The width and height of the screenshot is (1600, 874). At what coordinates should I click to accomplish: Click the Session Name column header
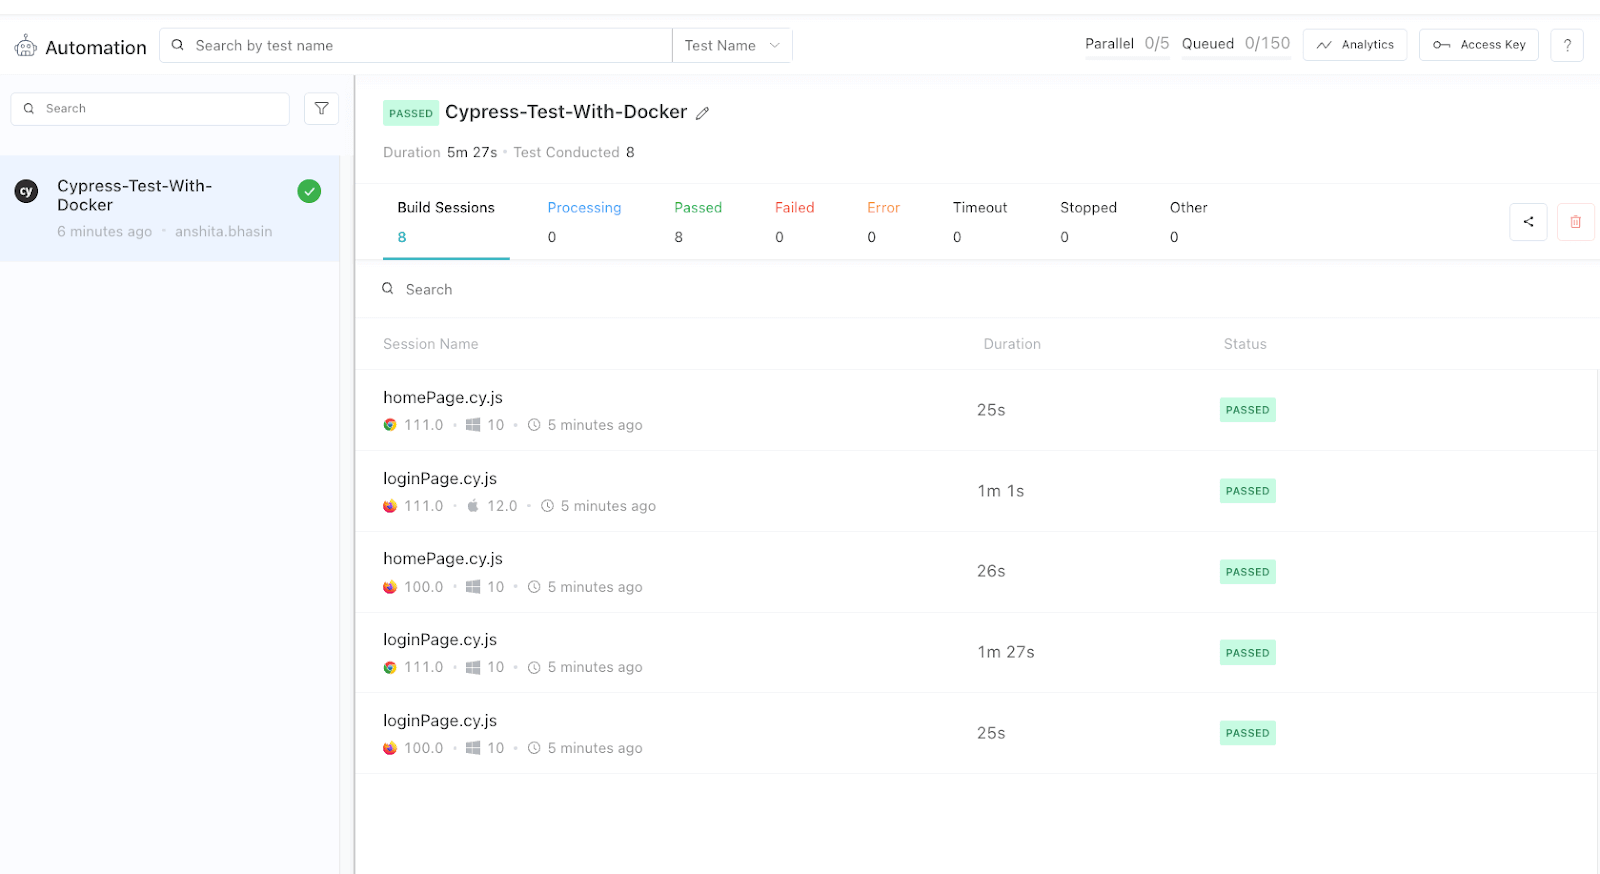(x=431, y=344)
